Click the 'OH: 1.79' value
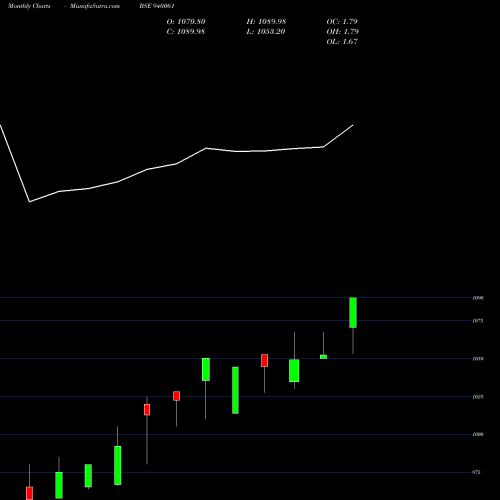Viewport: 500px width, 500px height. click(x=343, y=32)
